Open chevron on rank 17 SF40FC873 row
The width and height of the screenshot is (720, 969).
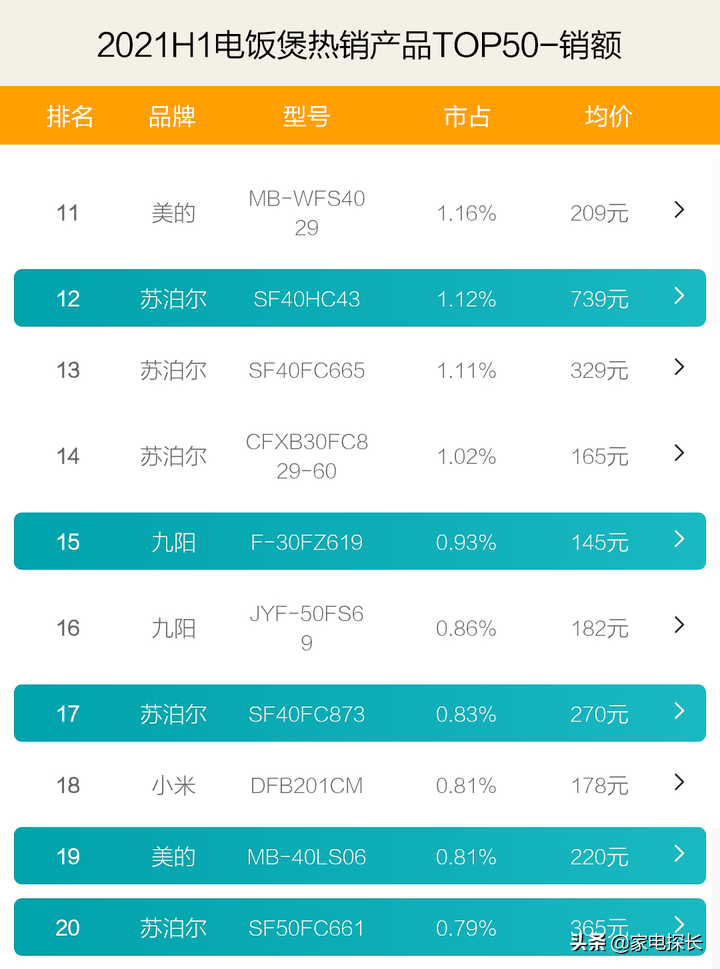click(679, 711)
